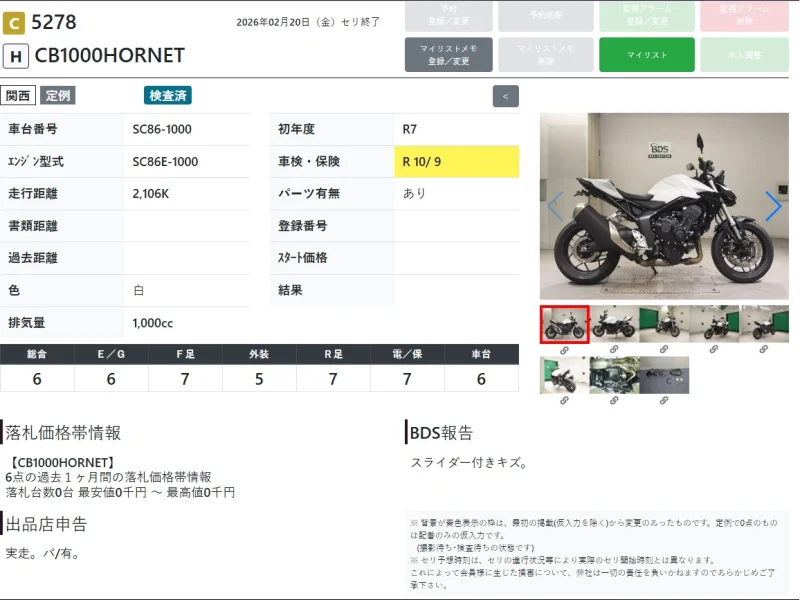Click the auction date 2026年02月20日 text
The height and width of the screenshot is (600, 800).
tap(273, 22)
